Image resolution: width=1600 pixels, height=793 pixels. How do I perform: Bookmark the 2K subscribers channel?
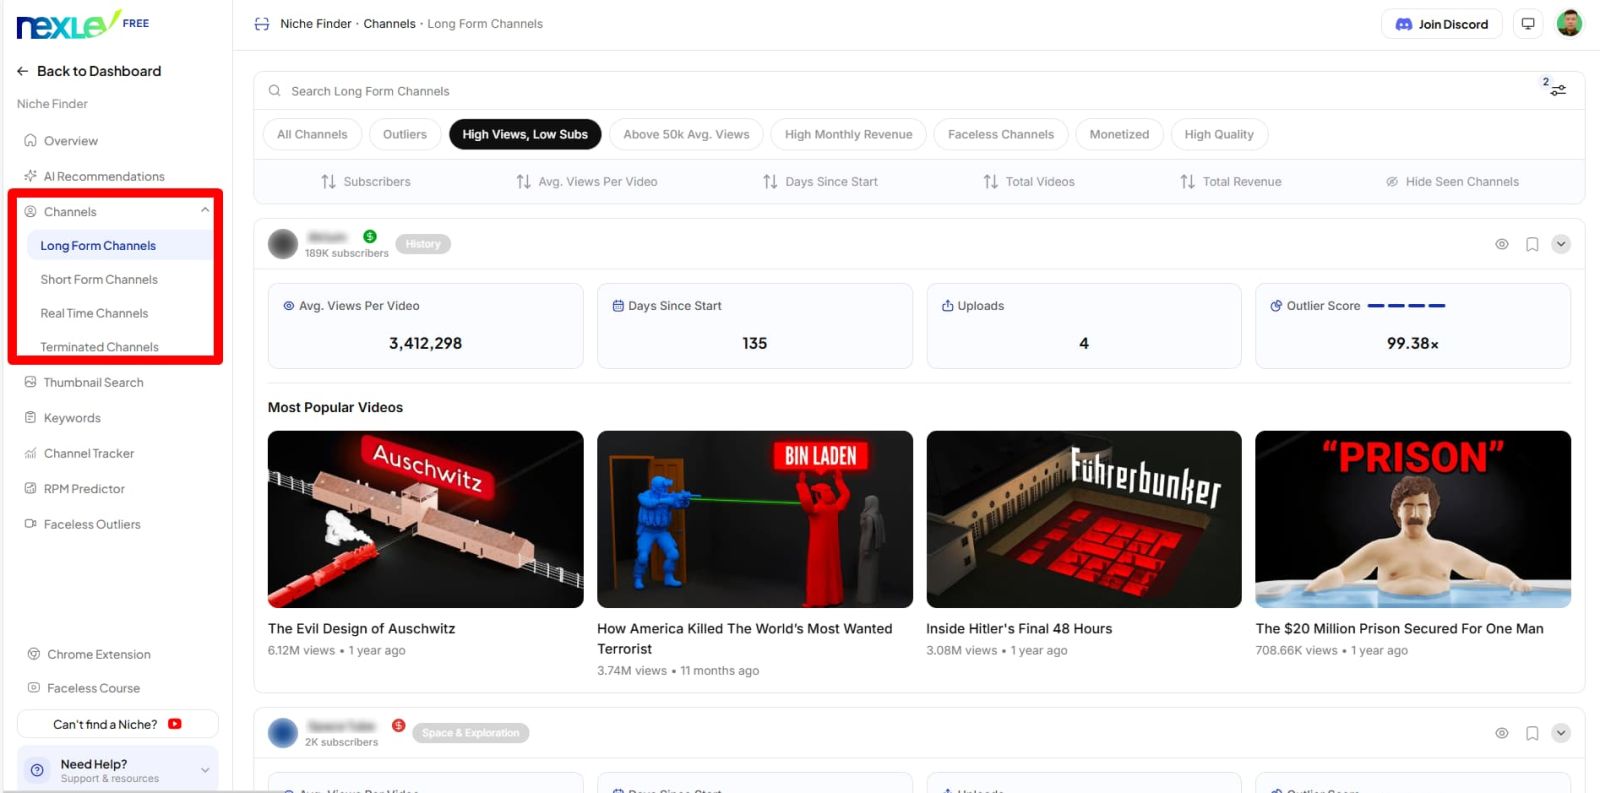pos(1531,733)
